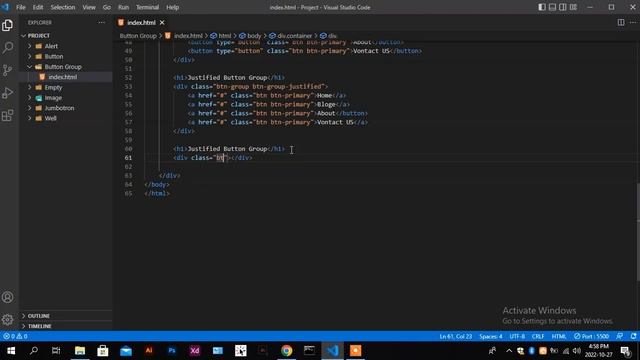Open Google Chrome from taskbar
The width and height of the screenshot is (640, 360).
coord(287,351)
